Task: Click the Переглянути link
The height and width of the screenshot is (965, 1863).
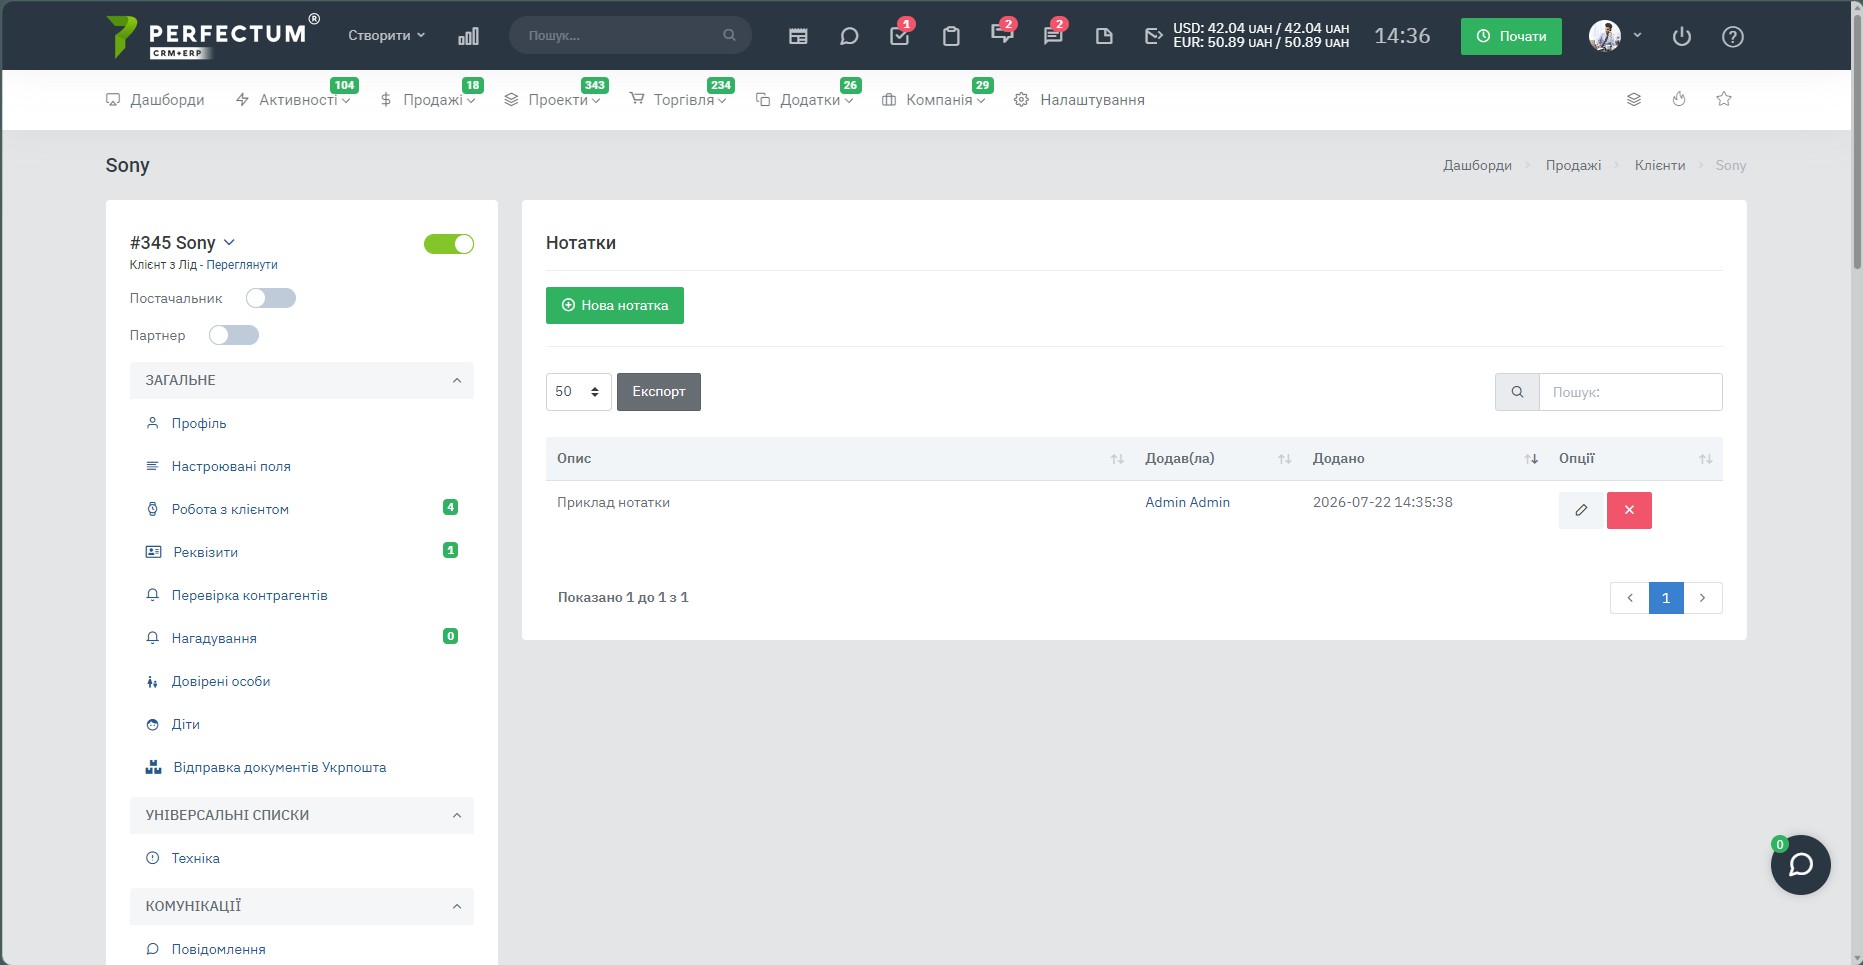Action: coord(242,265)
